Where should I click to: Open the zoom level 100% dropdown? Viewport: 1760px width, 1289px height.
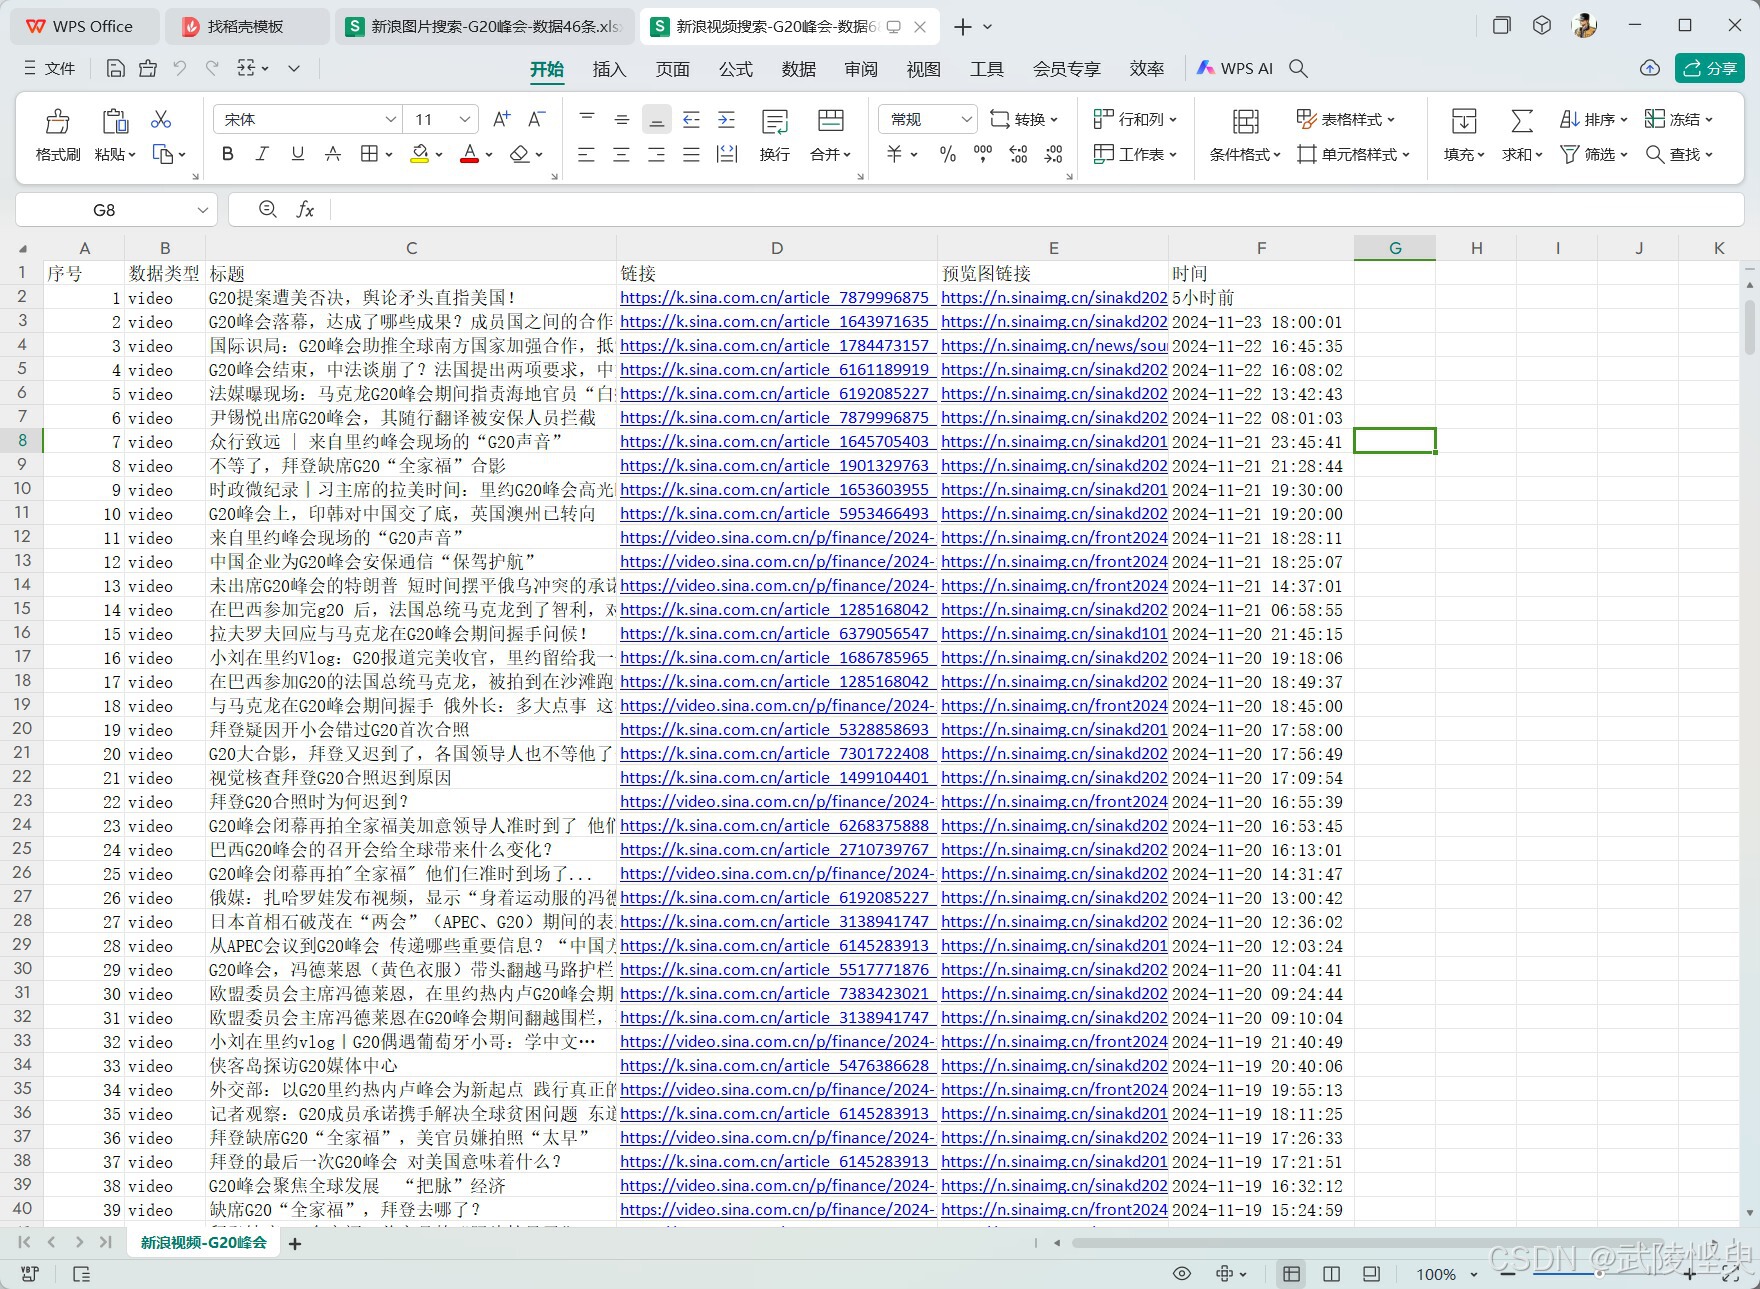tap(1473, 1274)
